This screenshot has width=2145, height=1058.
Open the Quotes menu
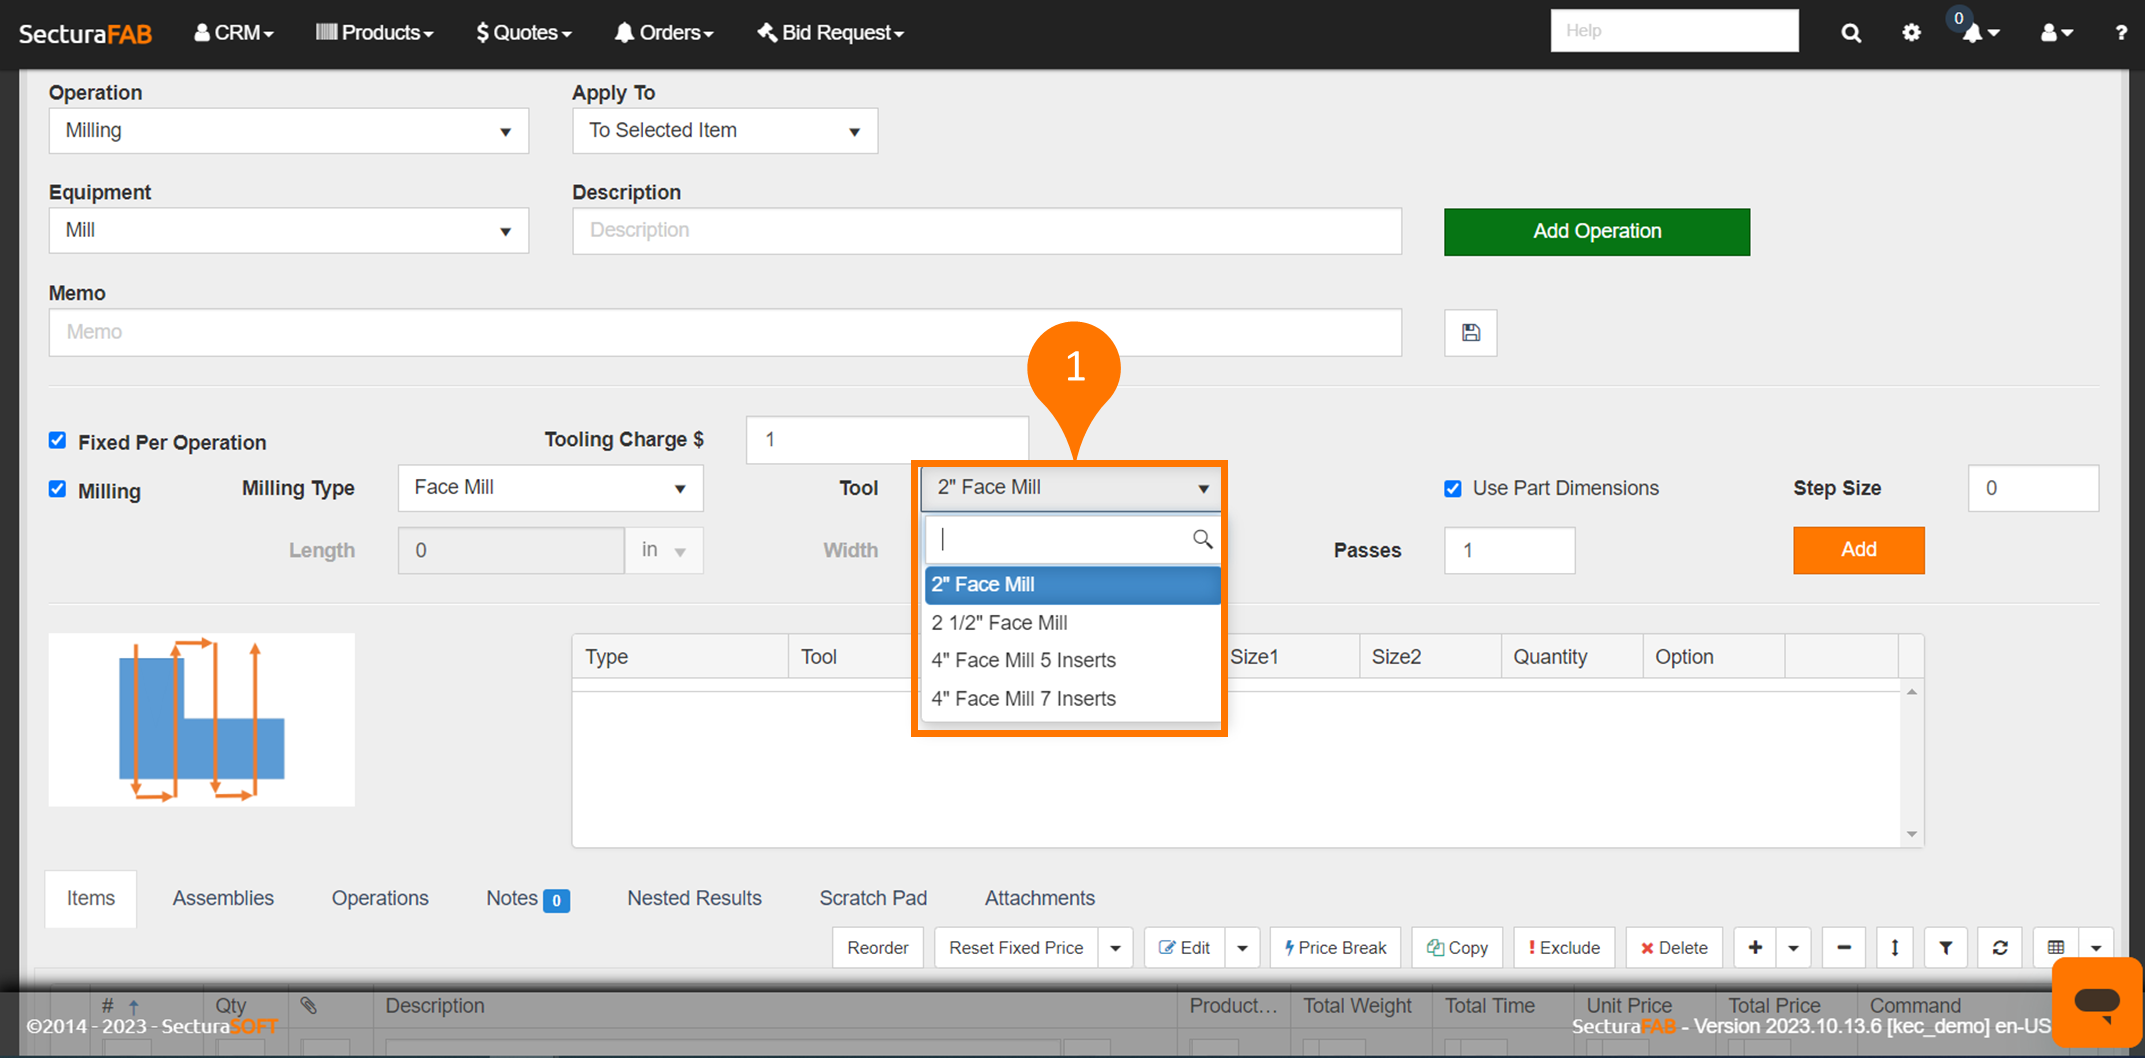click(x=524, y=33)
